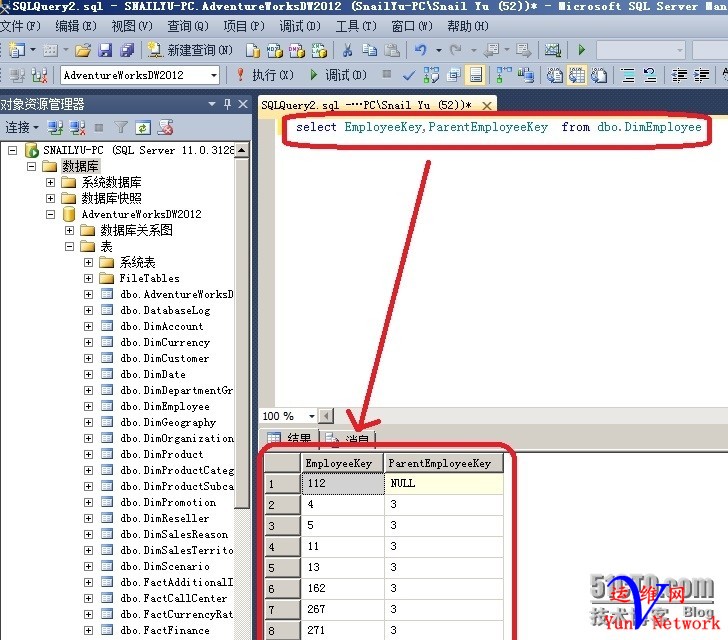This screenshot has height=640, width=728.
Task: Click the Paste clipboard icon
Action: coord(392,50)
